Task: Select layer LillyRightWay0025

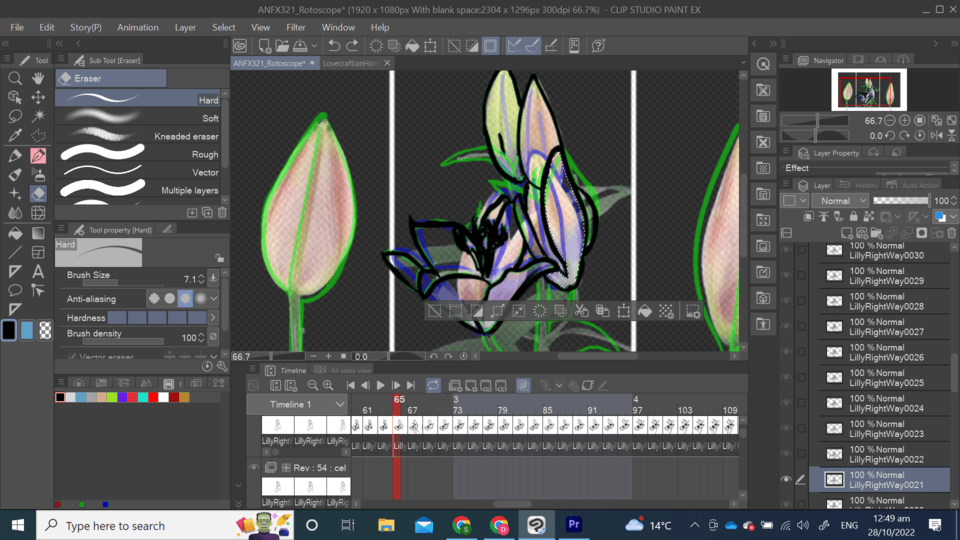Action: 885,378
